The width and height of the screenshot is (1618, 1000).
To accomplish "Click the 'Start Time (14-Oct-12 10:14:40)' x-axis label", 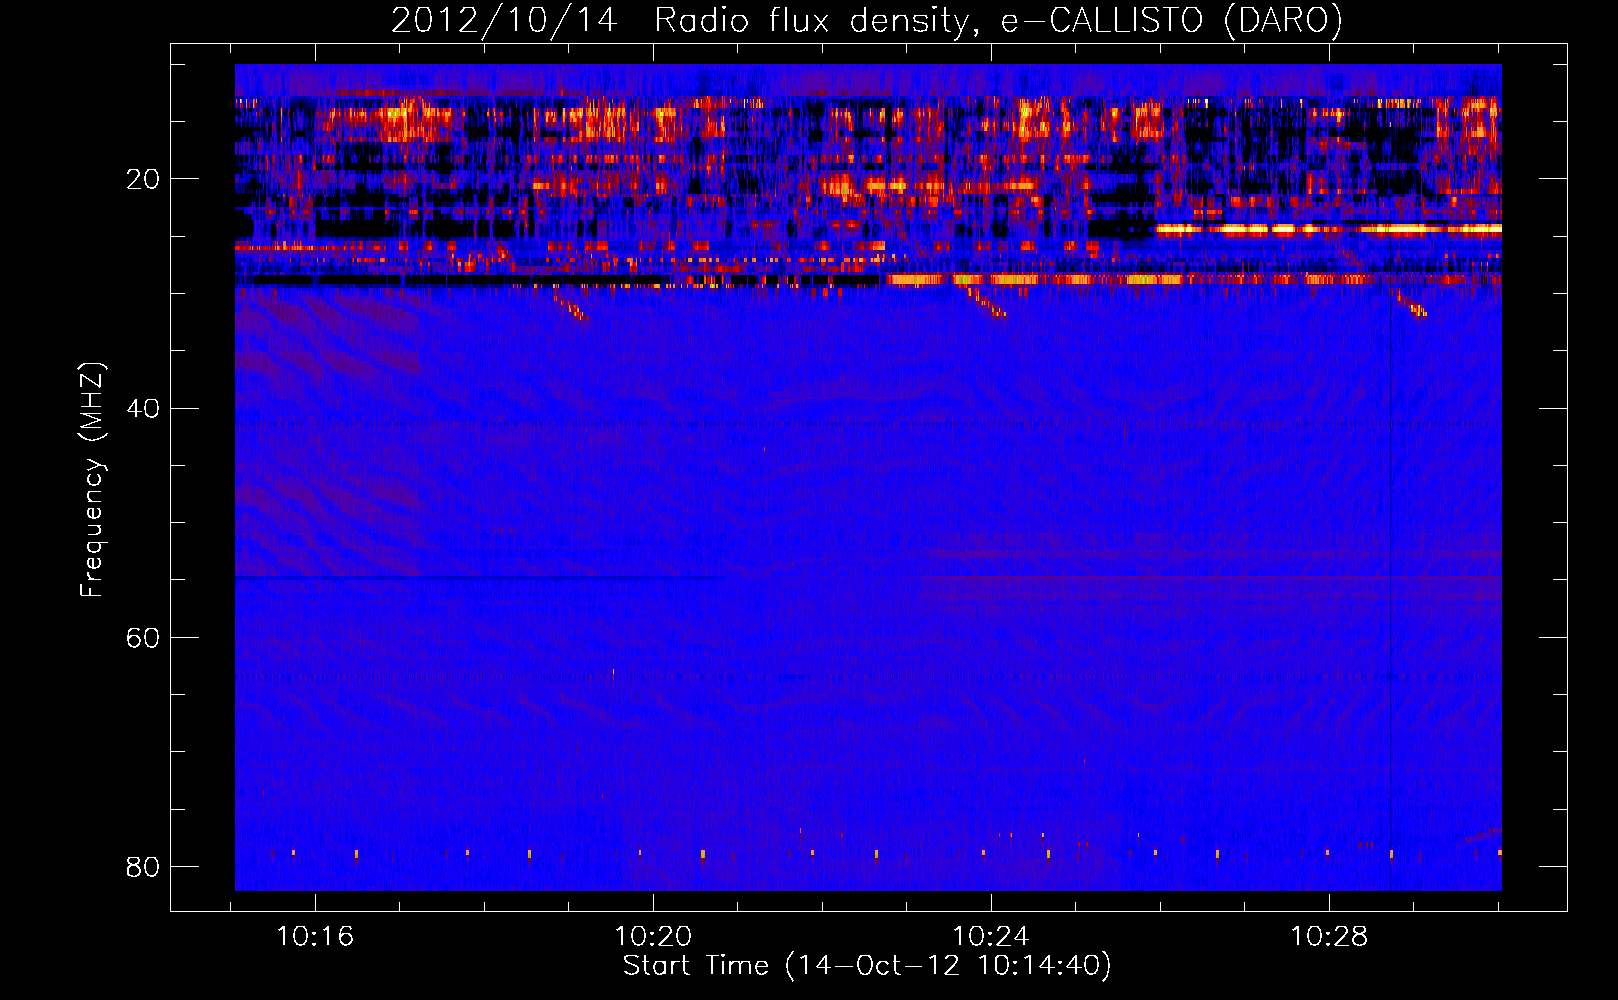I will pyautogui.click(x=867, y=966).
